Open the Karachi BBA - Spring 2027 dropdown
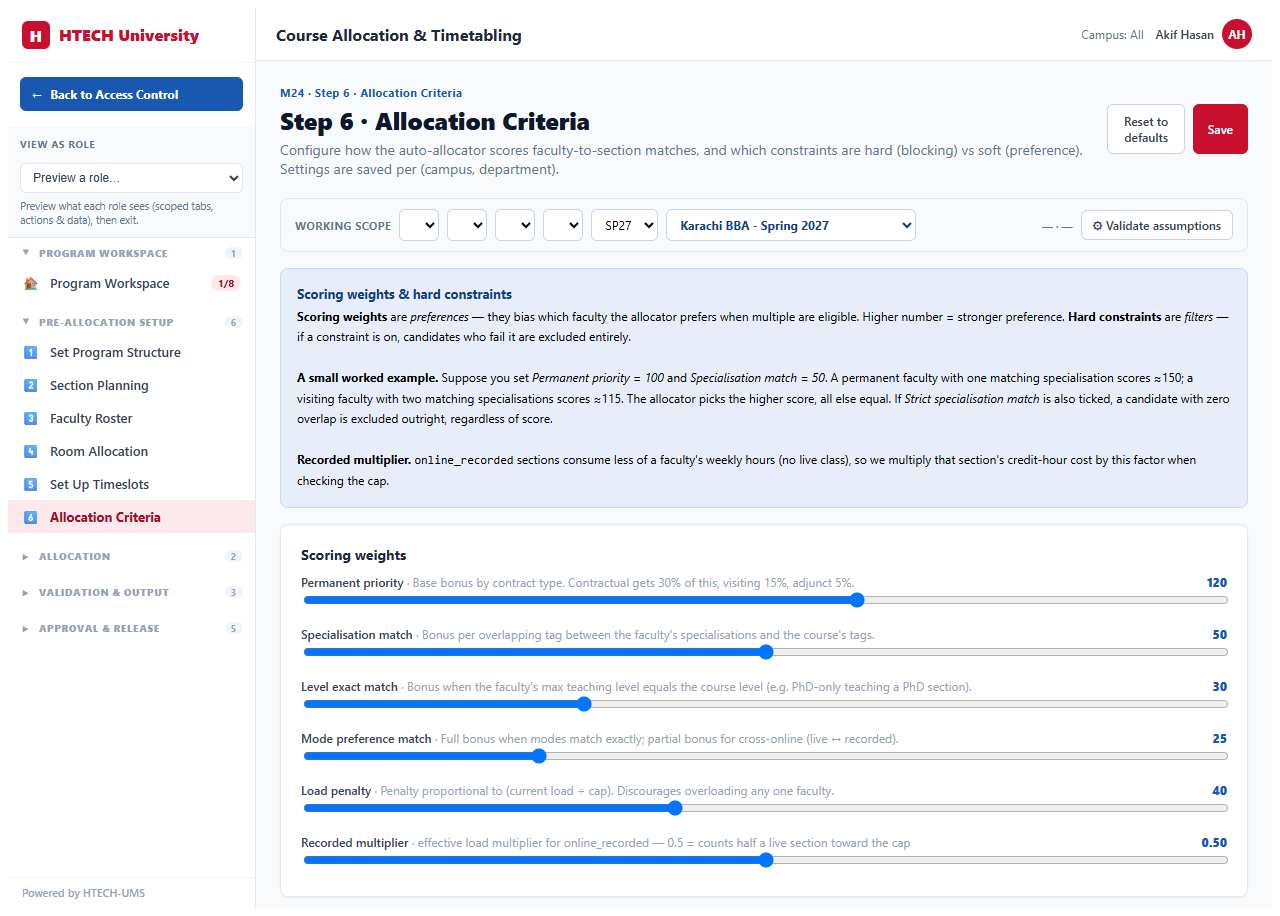This screenshot has width=1280, height=916. pyautogui.click(x=791, y=225)
